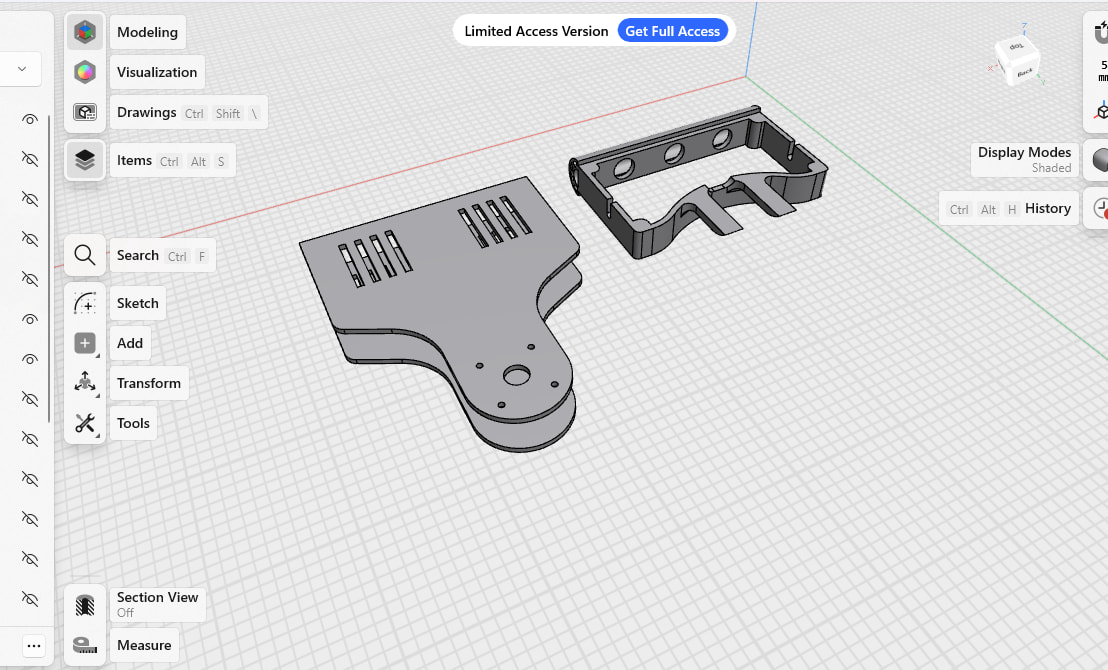
Task: Open the three-dot more options button
Action: [34, 645]
